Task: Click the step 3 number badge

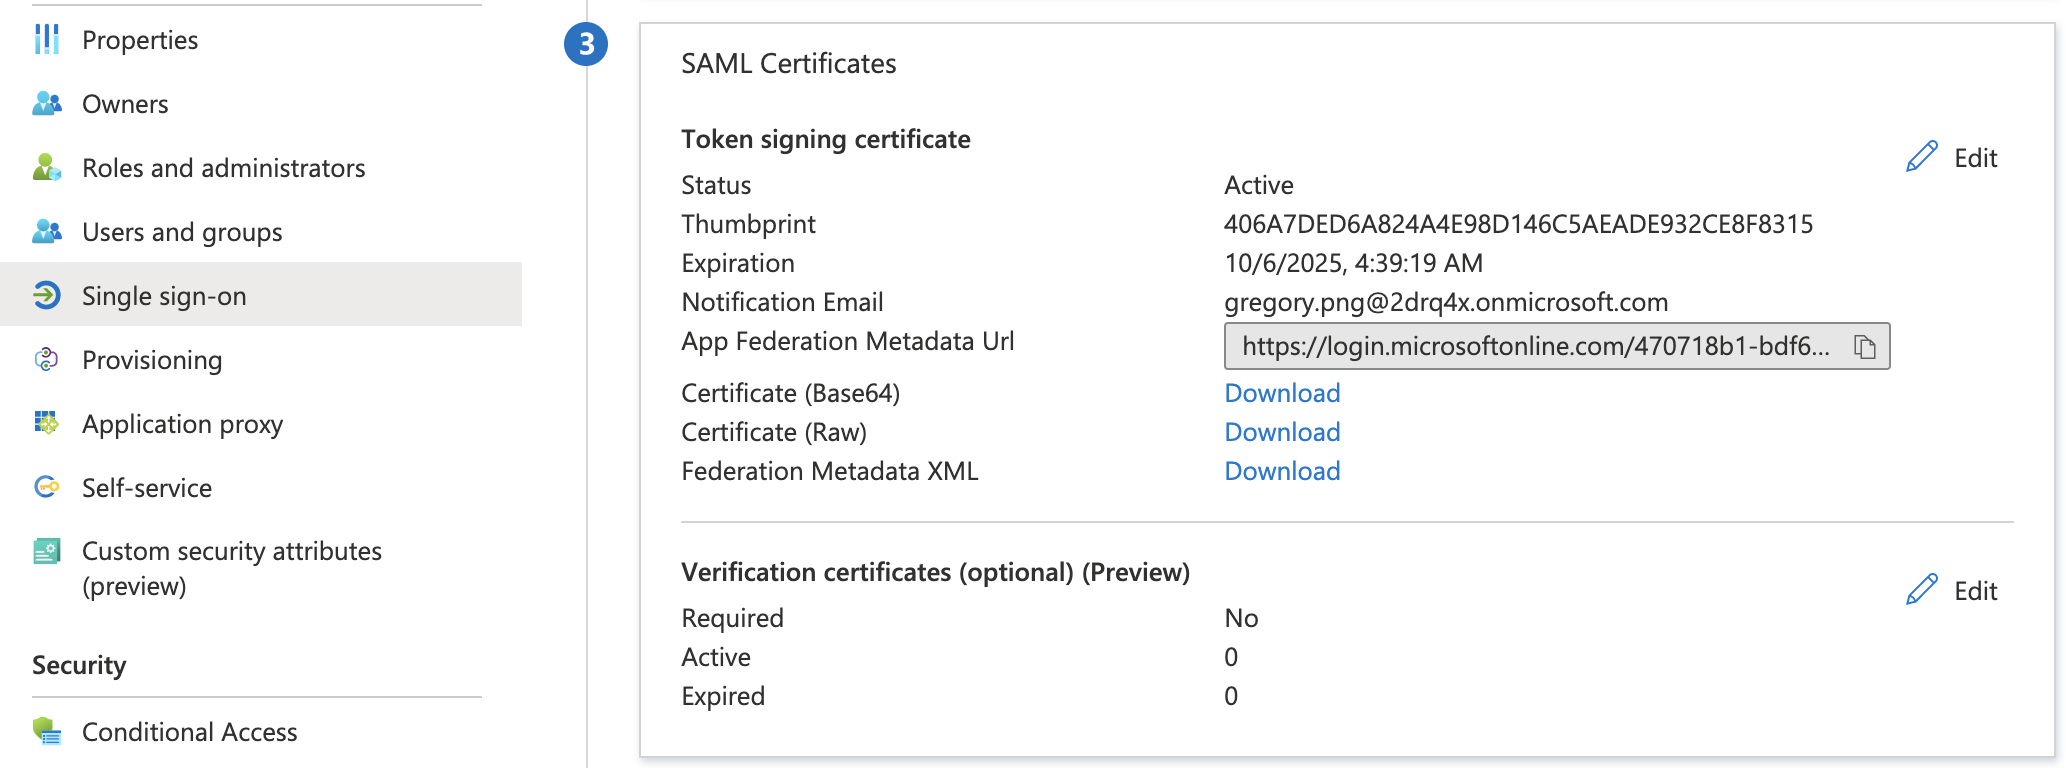Action: point(586,44)
